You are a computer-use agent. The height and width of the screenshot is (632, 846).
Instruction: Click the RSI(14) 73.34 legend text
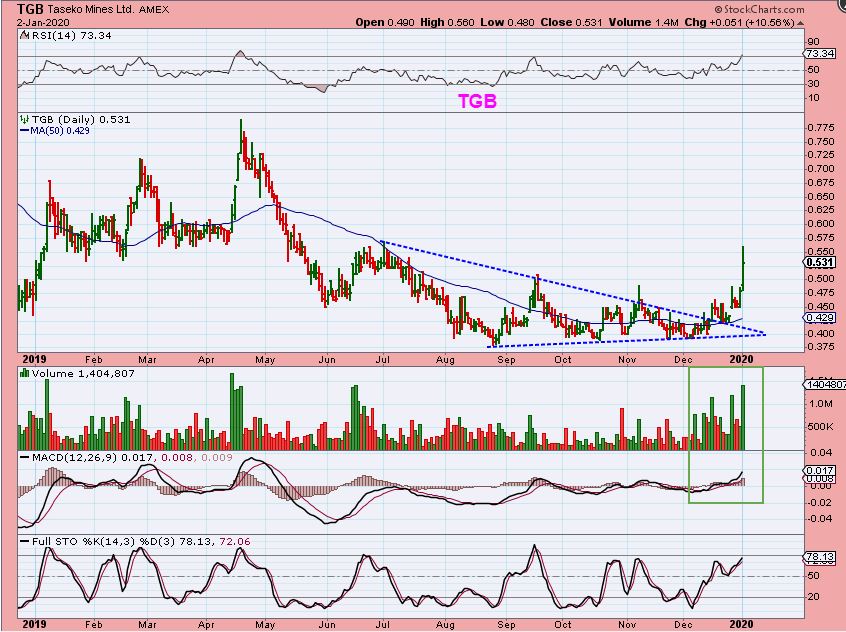pyautogui.click(x=71, y=36)
